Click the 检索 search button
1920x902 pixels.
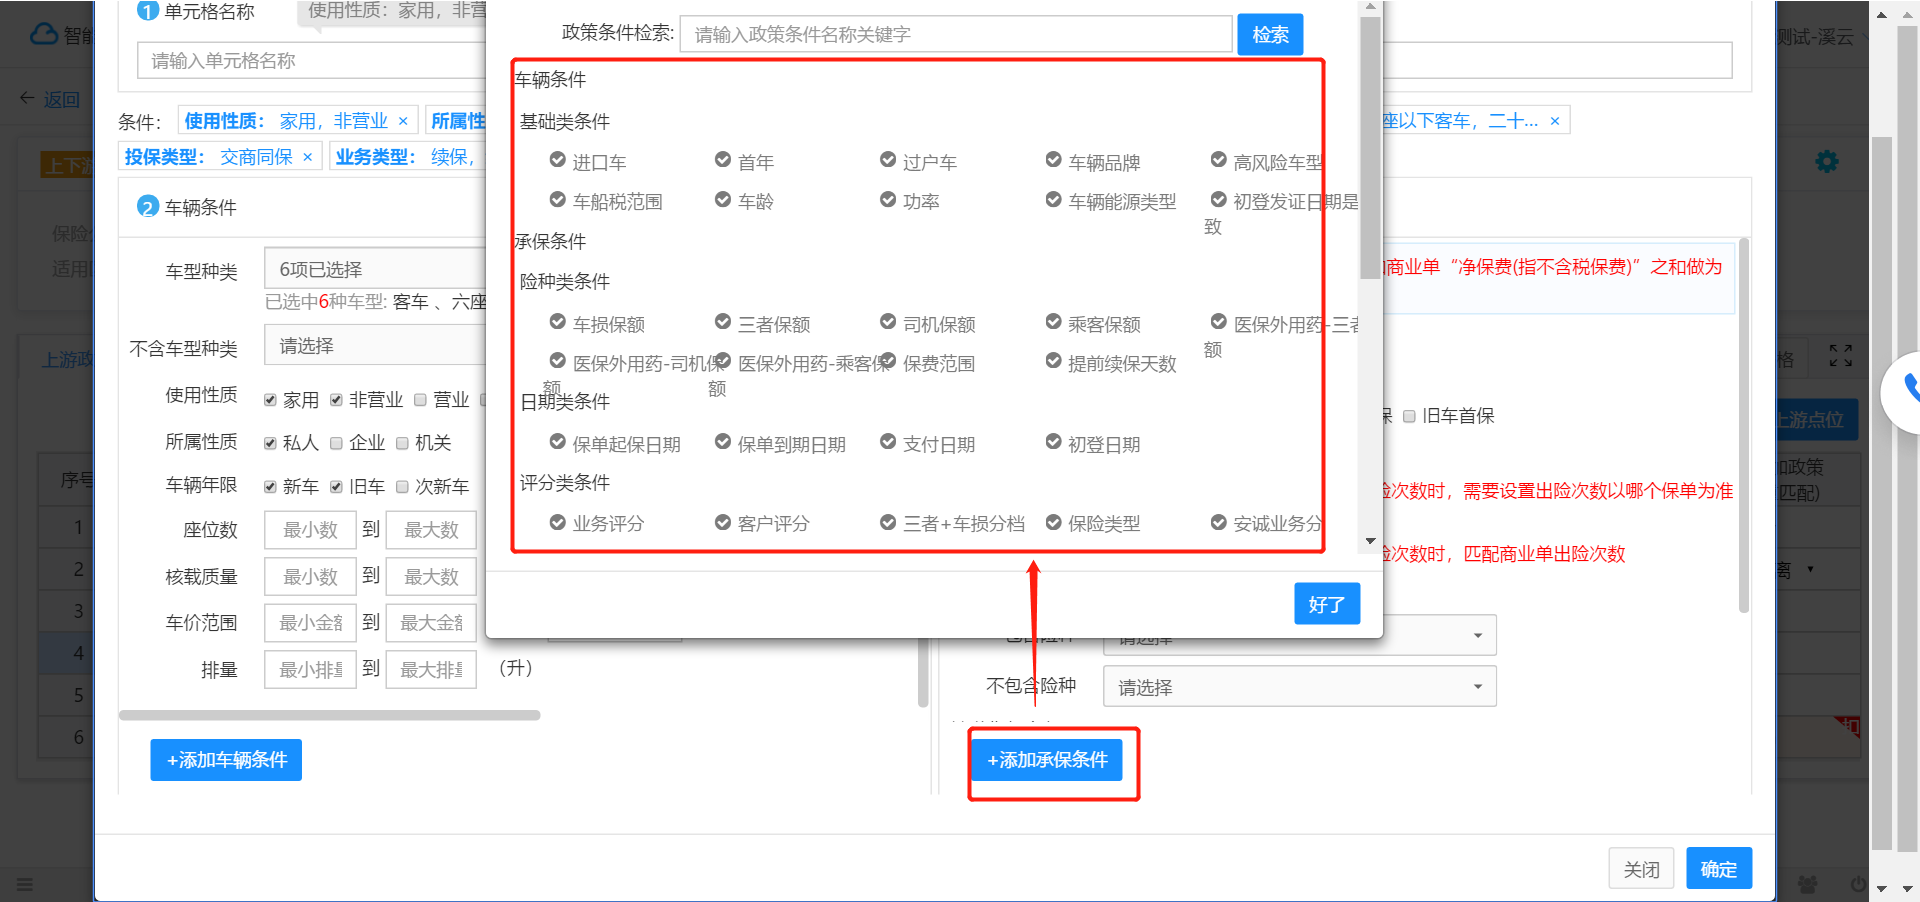pos(1270,35)
